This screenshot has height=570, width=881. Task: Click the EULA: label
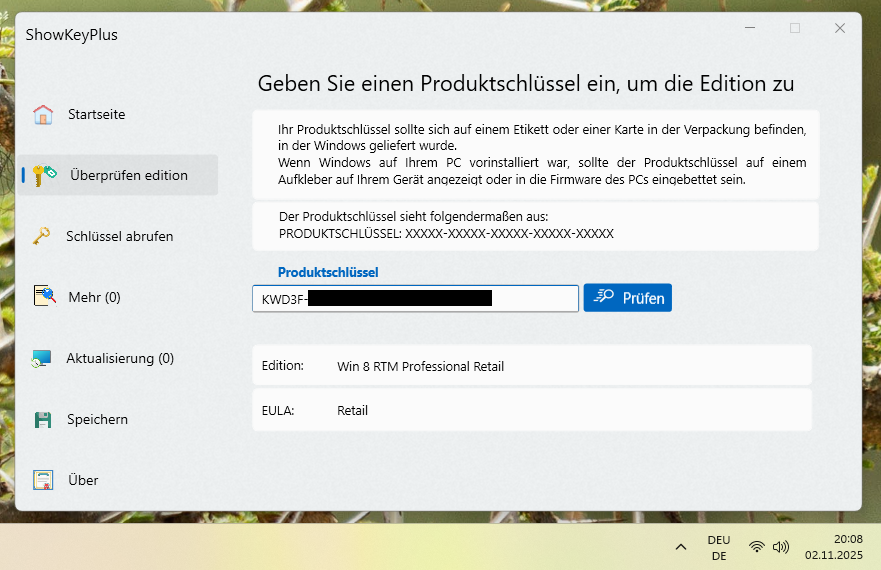click(x=278, y=411)
